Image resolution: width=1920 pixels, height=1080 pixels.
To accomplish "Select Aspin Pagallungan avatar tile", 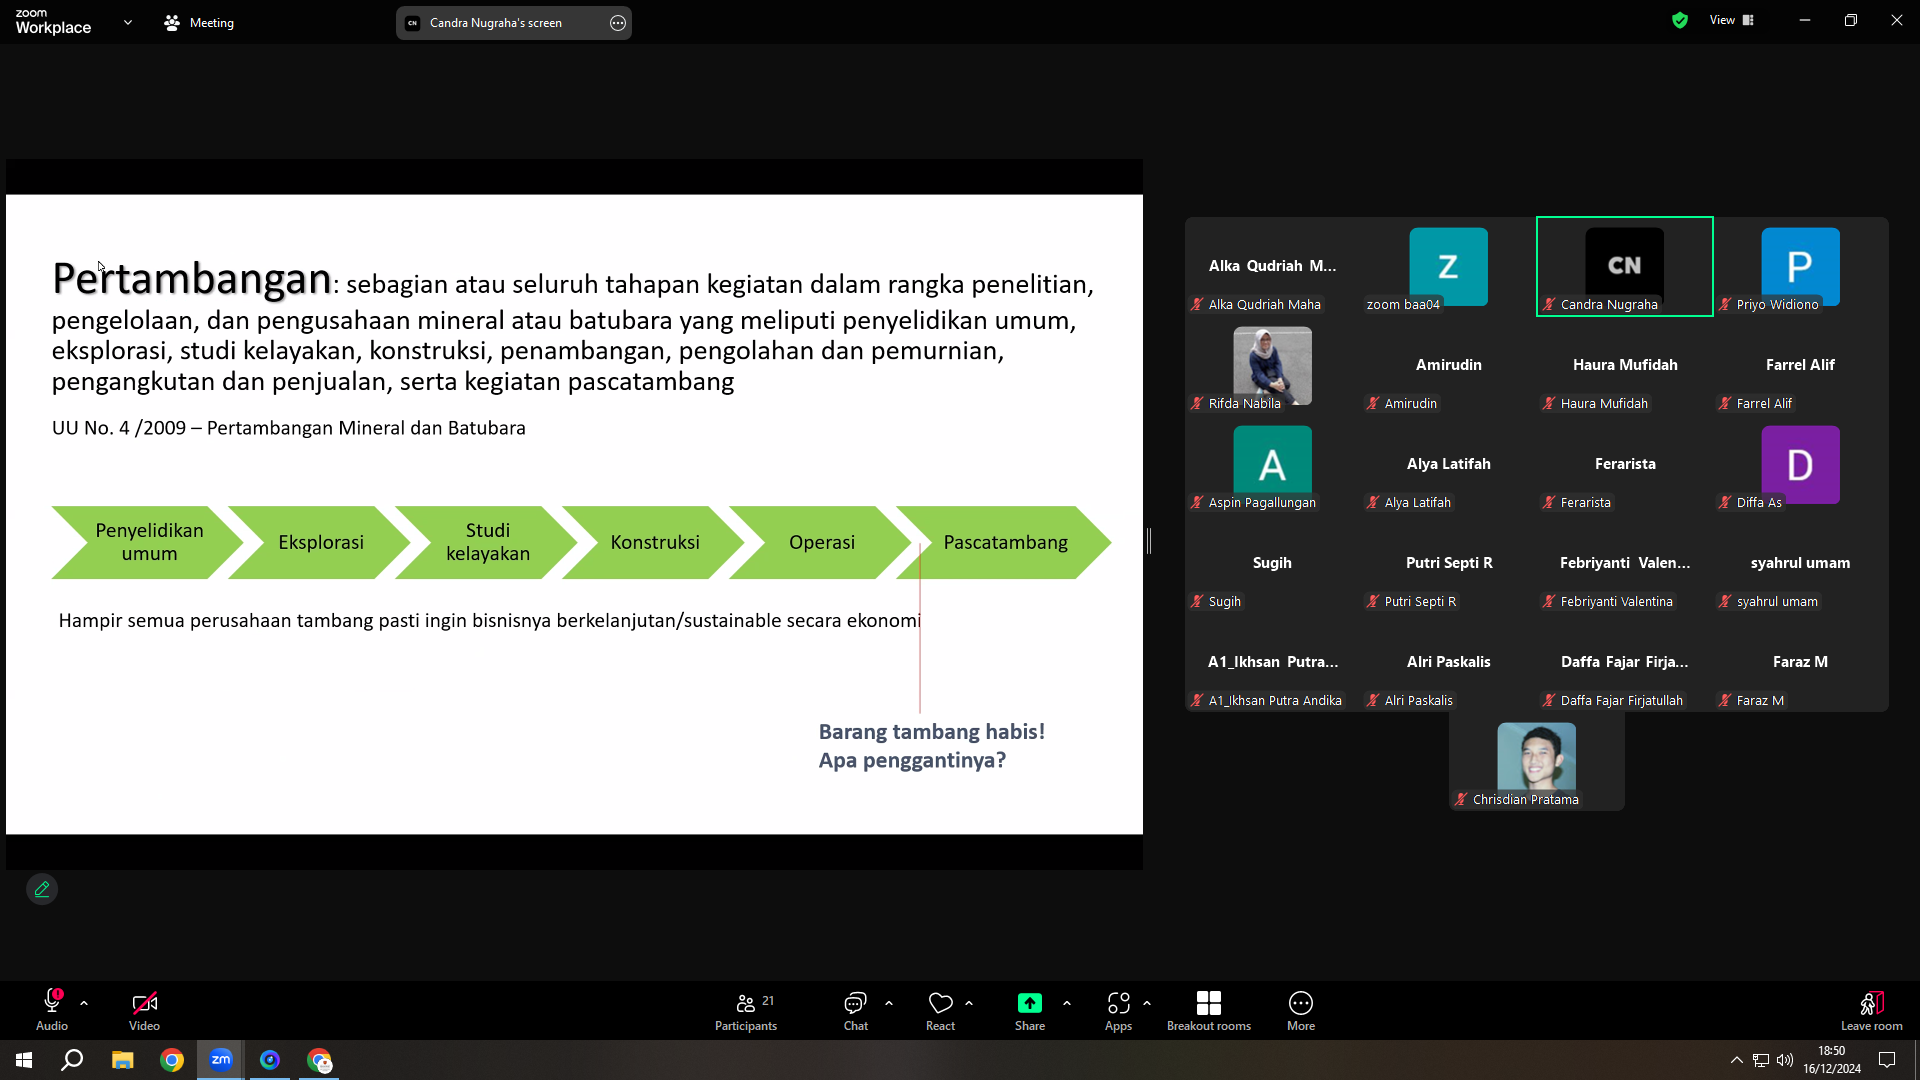I will point(1272,464).
